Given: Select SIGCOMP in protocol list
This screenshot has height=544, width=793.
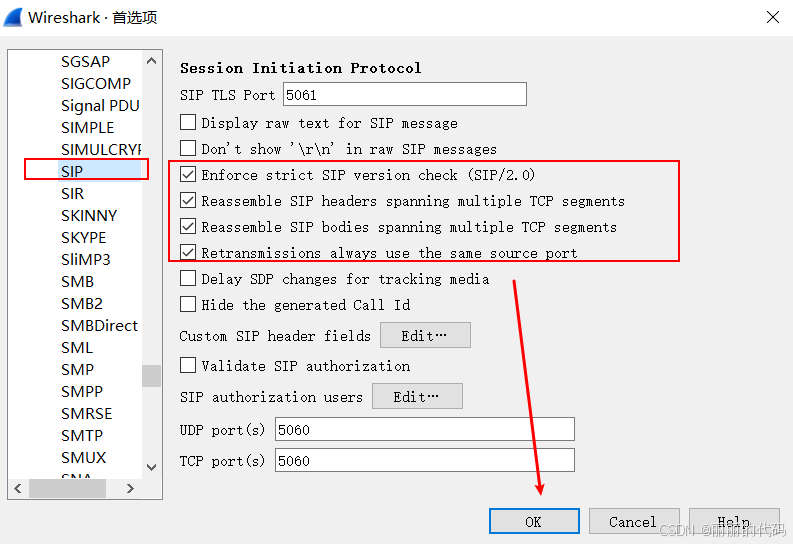Looking at the screenshot, I should 96,83.
